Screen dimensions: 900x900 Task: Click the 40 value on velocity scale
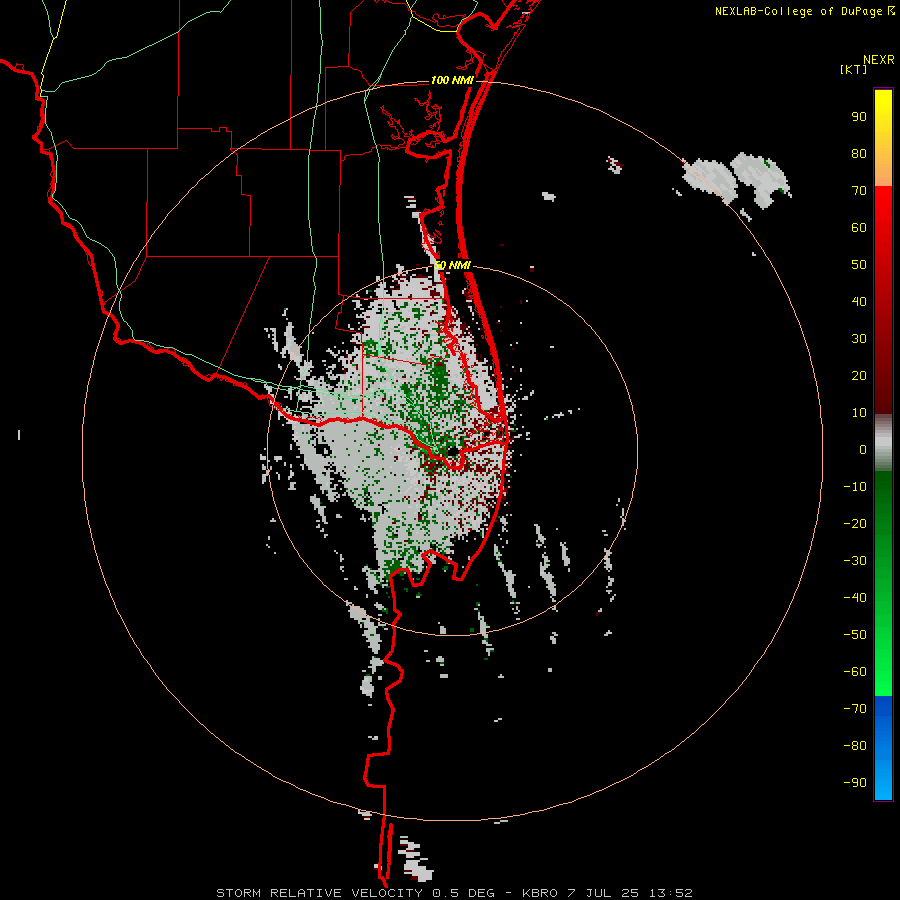859,302
